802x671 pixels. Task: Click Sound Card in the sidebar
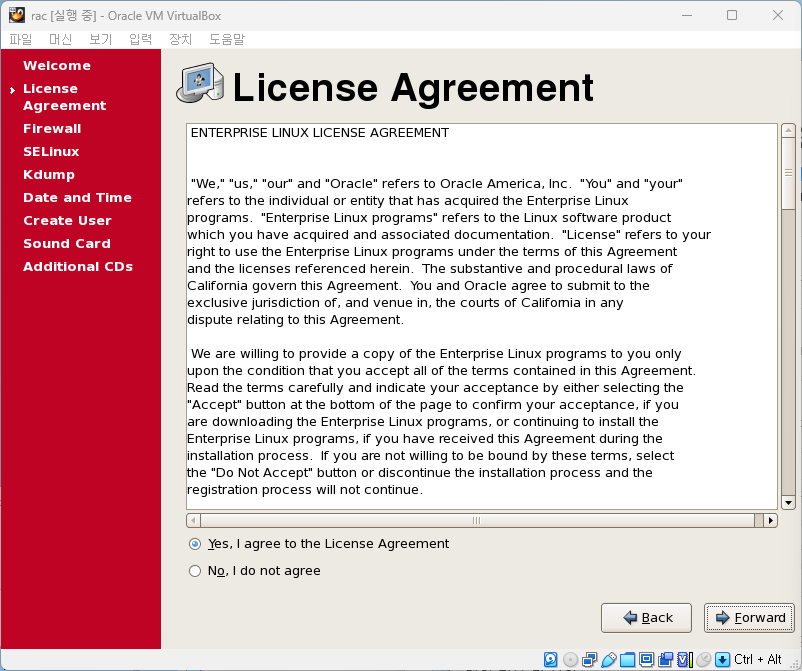[x=66, y=243]
